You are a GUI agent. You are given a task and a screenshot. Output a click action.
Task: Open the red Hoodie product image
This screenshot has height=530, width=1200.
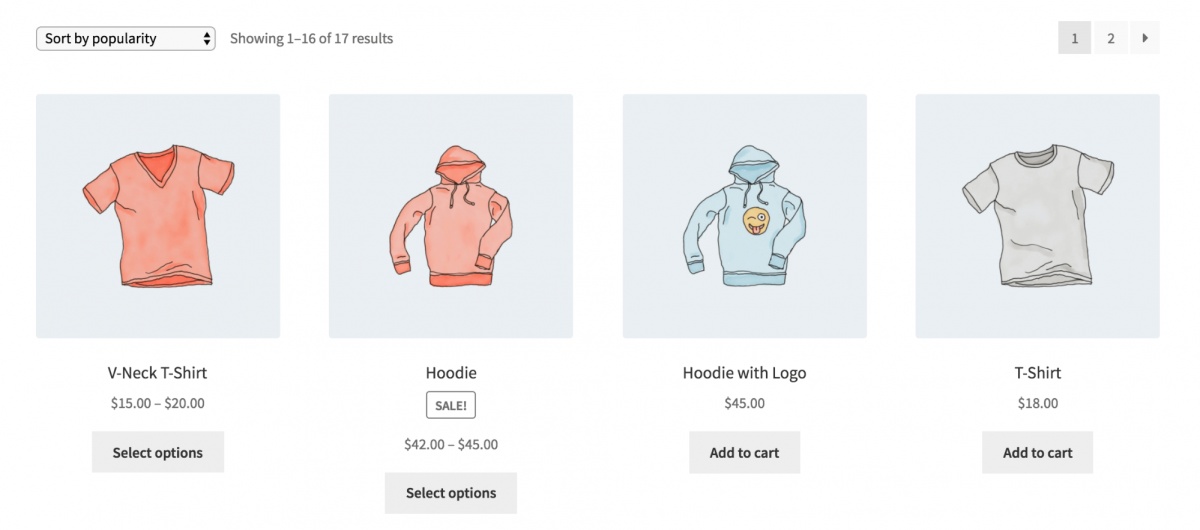[x=451, y=216]
